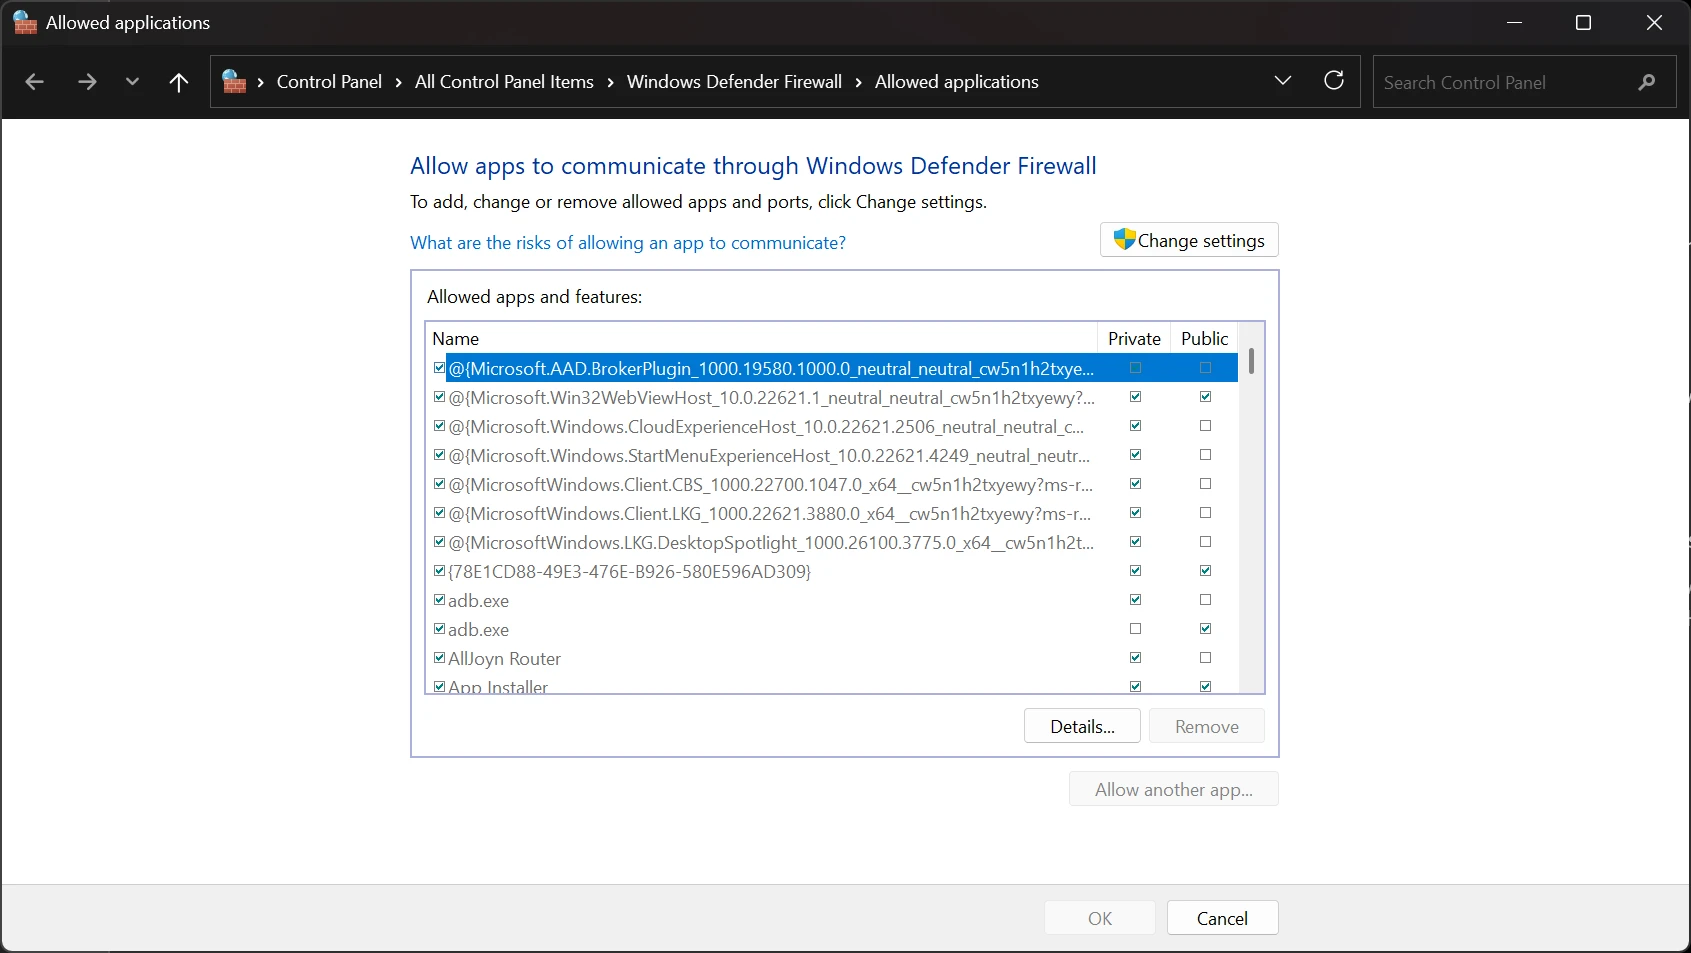Click the Forward navigation arrow
Viewport: 1691px width, 953px height.
[87, 82]
